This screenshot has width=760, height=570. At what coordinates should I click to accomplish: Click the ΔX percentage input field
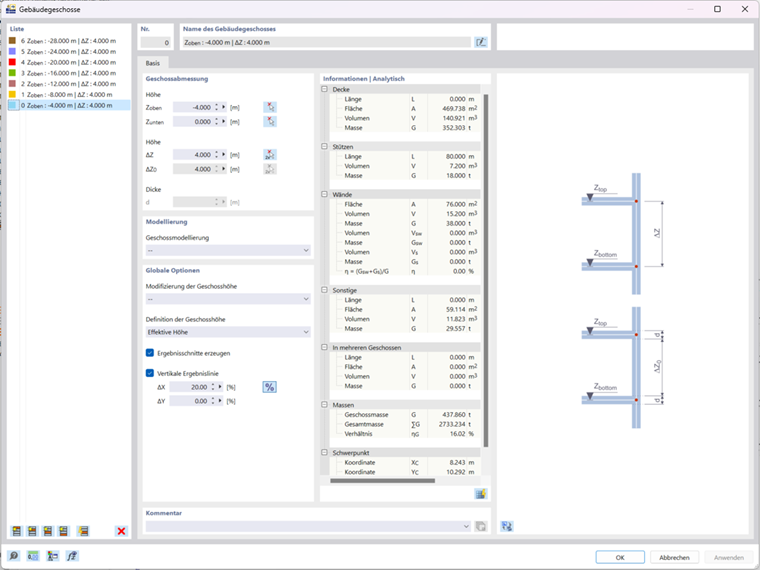point(190,387)
